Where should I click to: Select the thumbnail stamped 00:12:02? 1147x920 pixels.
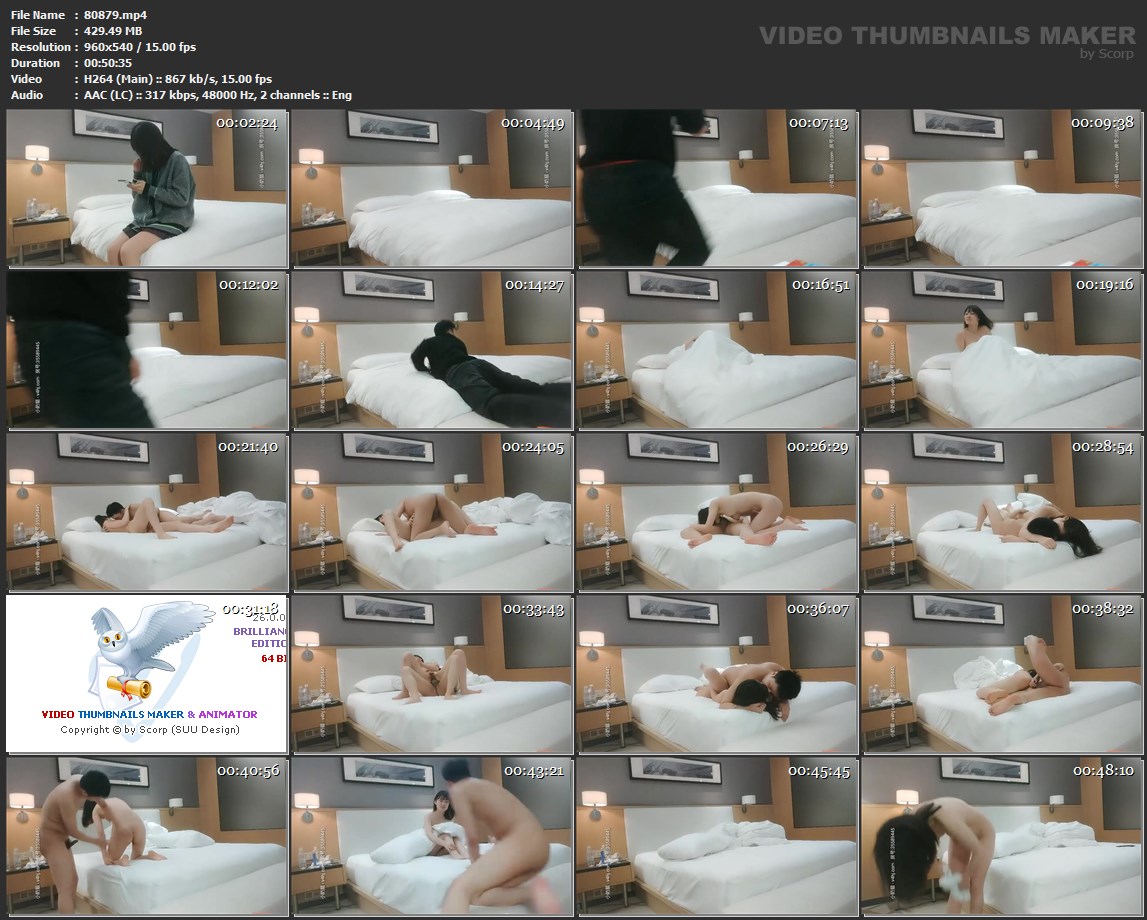(147, 350)
